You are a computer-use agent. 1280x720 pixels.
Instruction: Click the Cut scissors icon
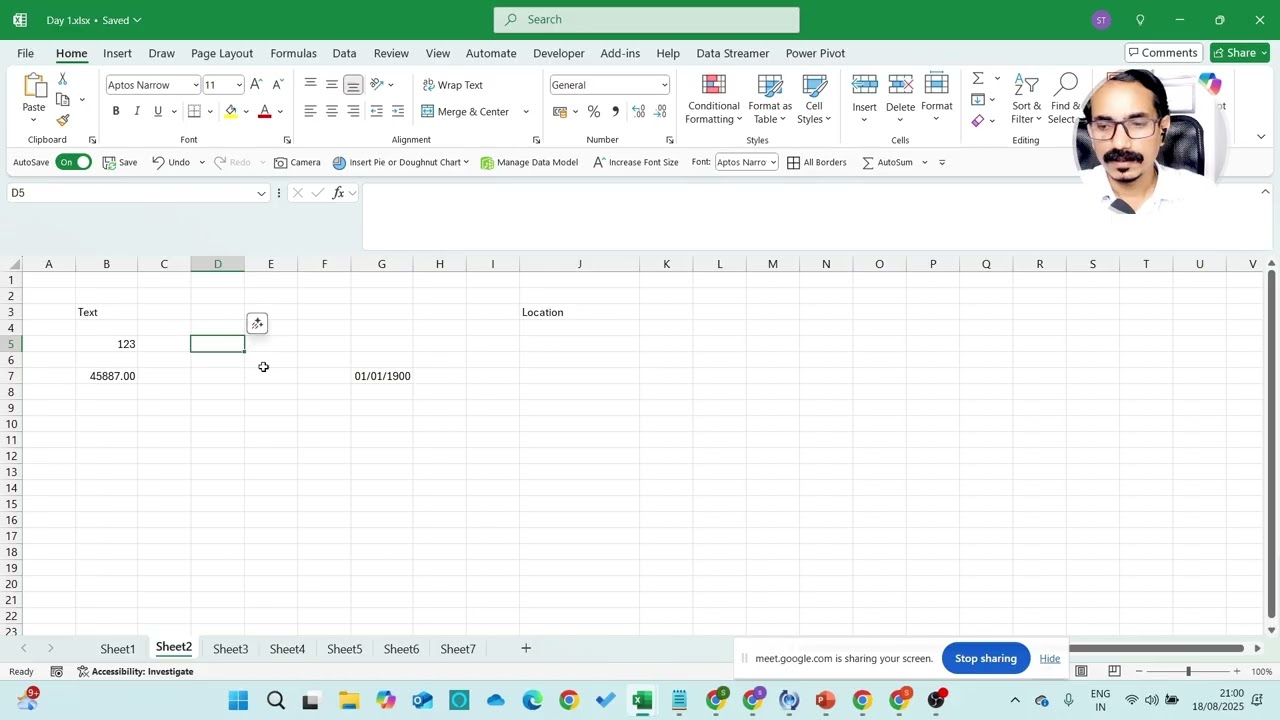(x=63, y=79)
